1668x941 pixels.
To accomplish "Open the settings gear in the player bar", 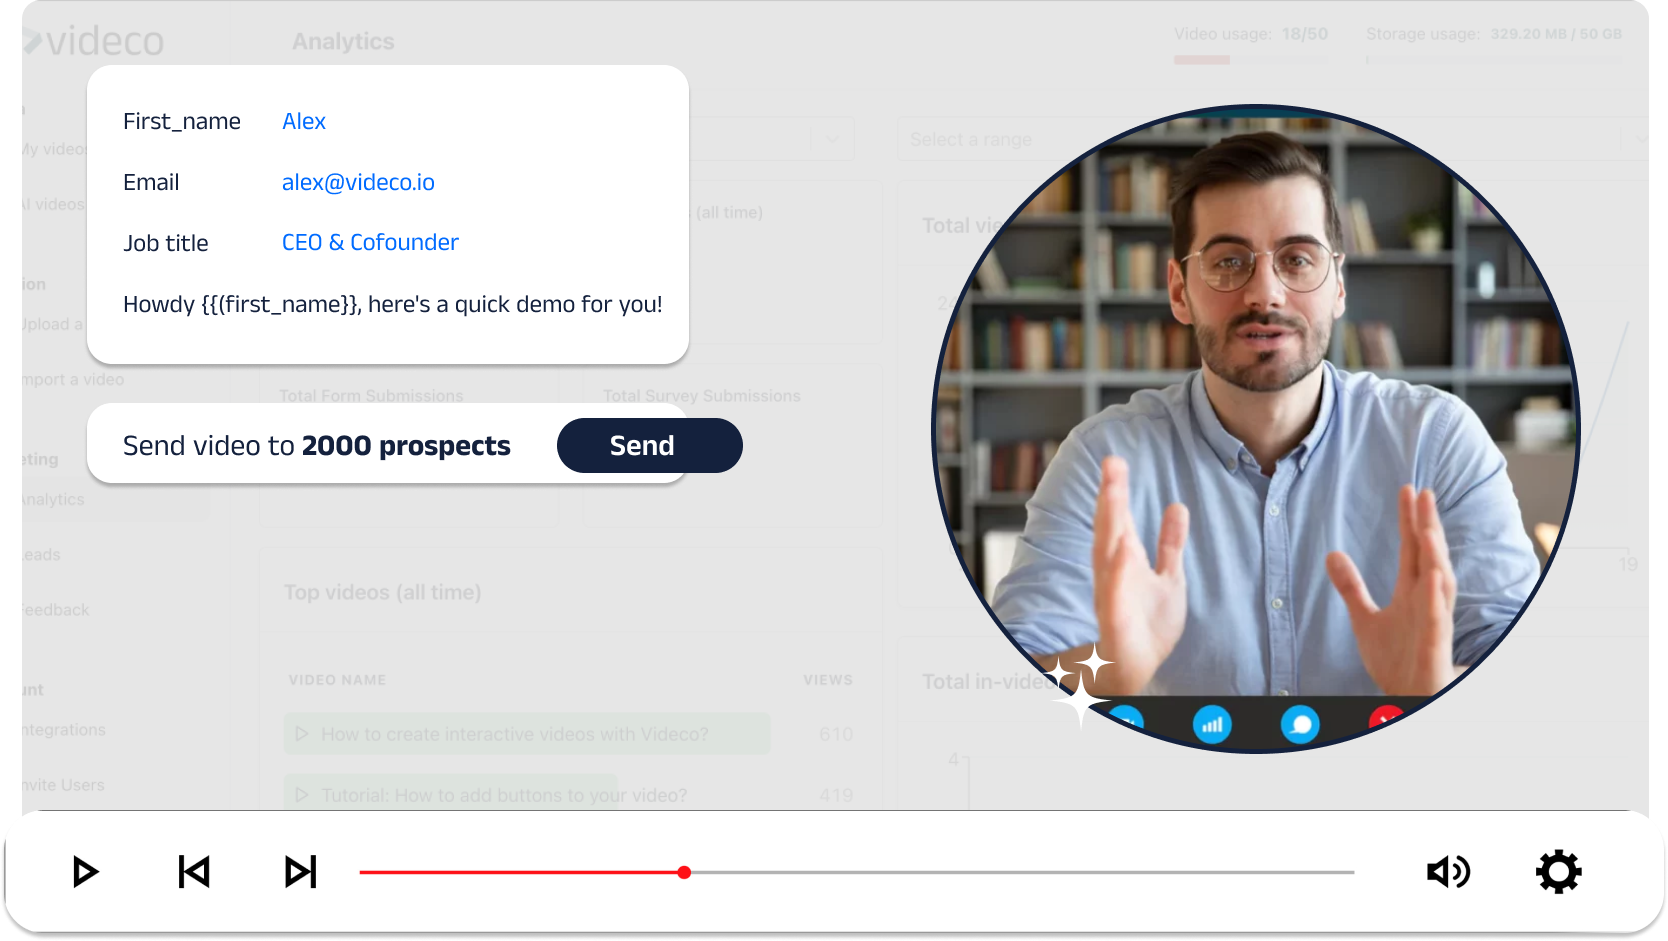I will coord(1559,872).
